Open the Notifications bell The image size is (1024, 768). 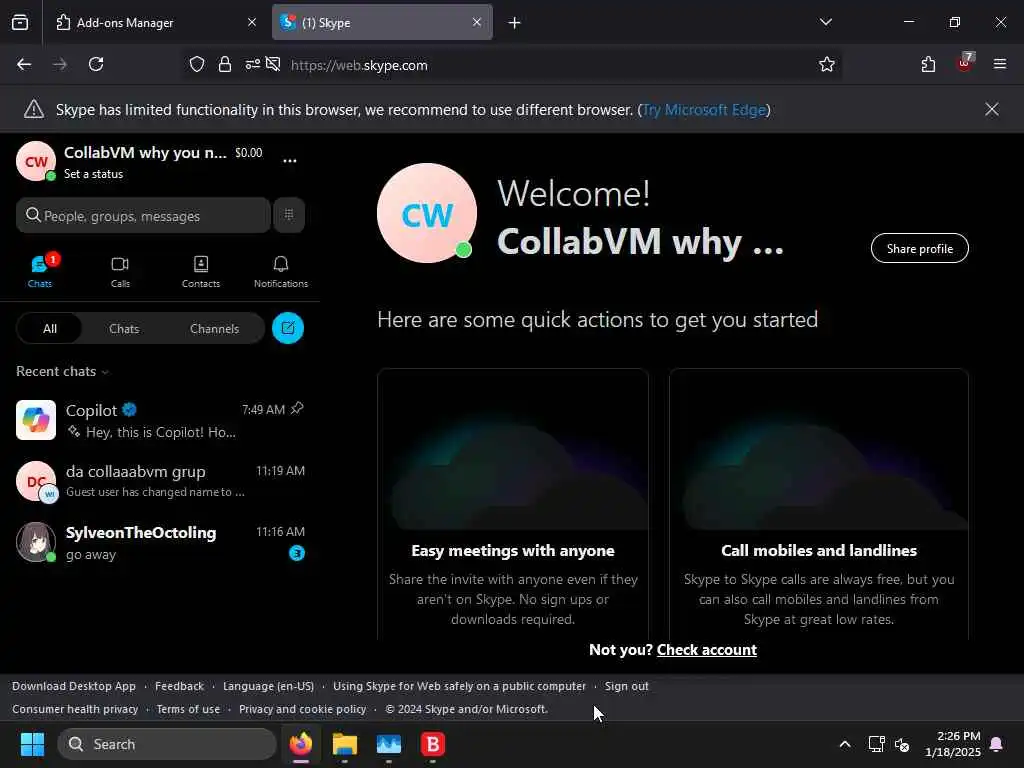[281, 271]
